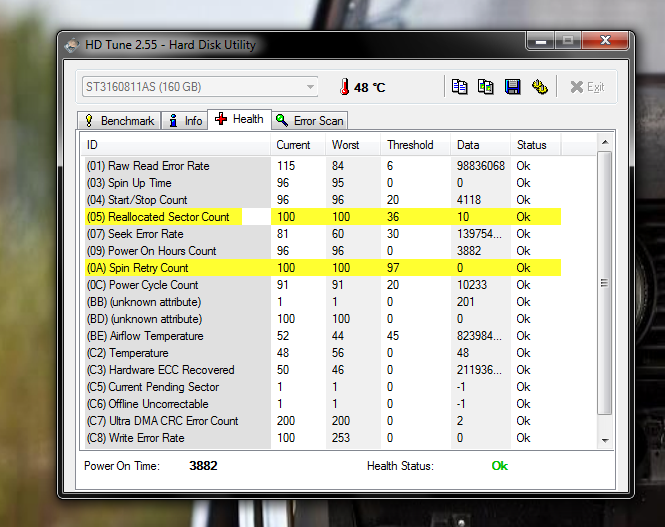Save results with floppy disk icon
665x527 pixels.
(x=512, y=86)
